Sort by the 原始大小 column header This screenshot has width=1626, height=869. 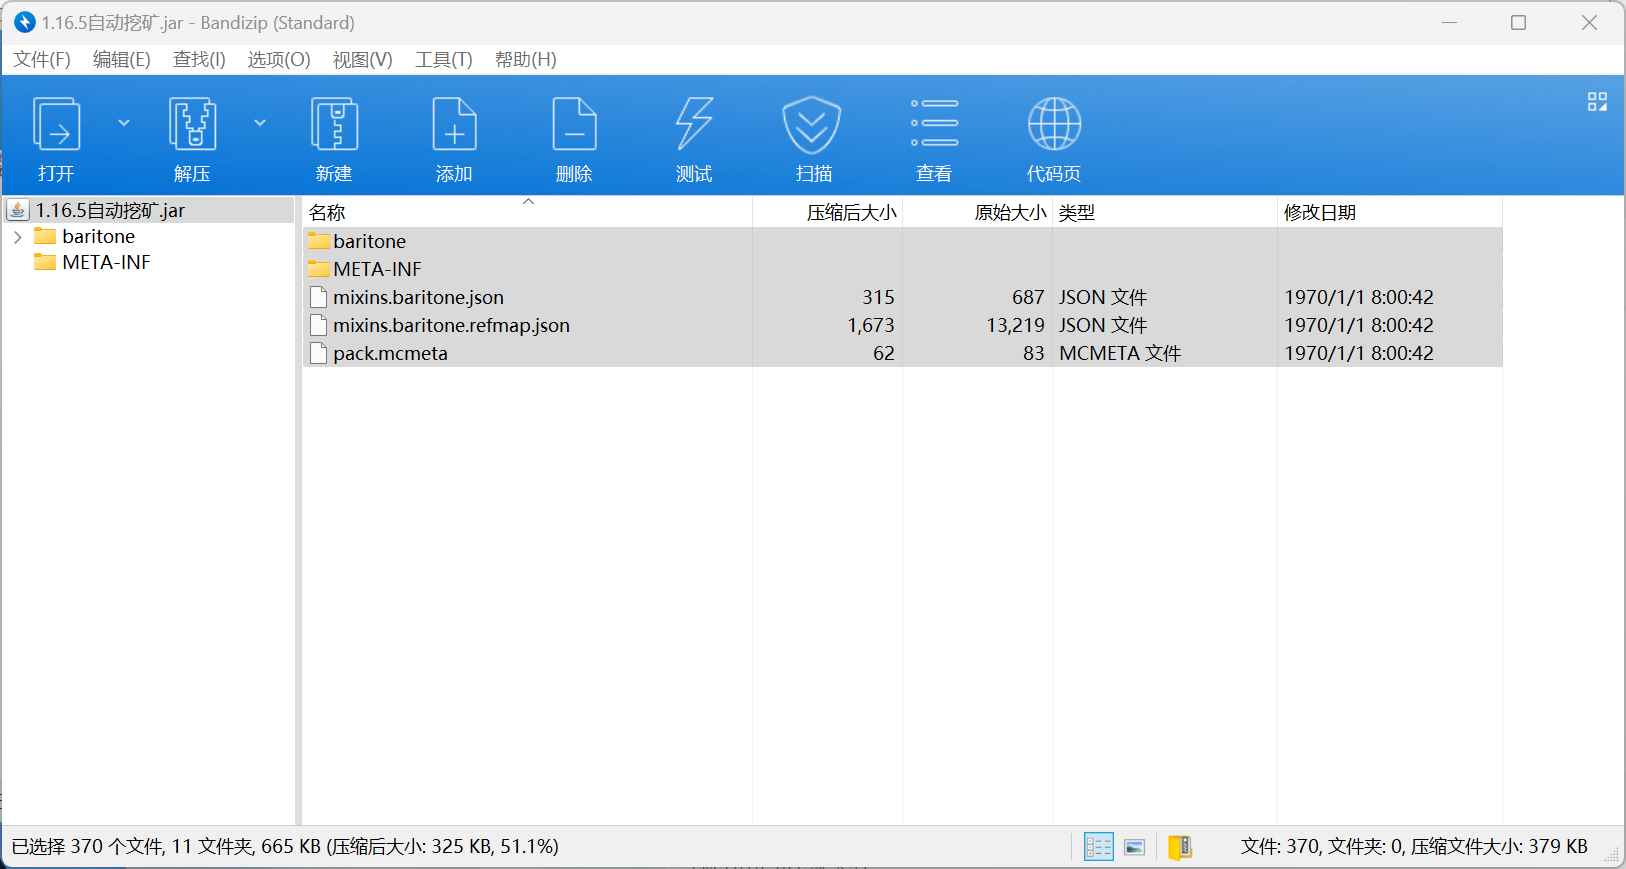pos(978,212)
